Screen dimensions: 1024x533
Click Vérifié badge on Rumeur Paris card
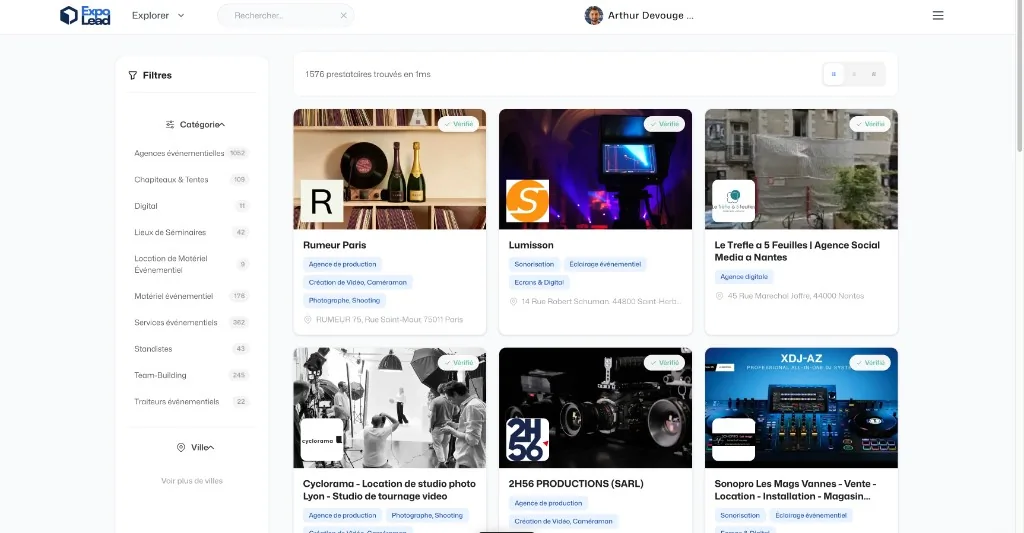(458, 124)
